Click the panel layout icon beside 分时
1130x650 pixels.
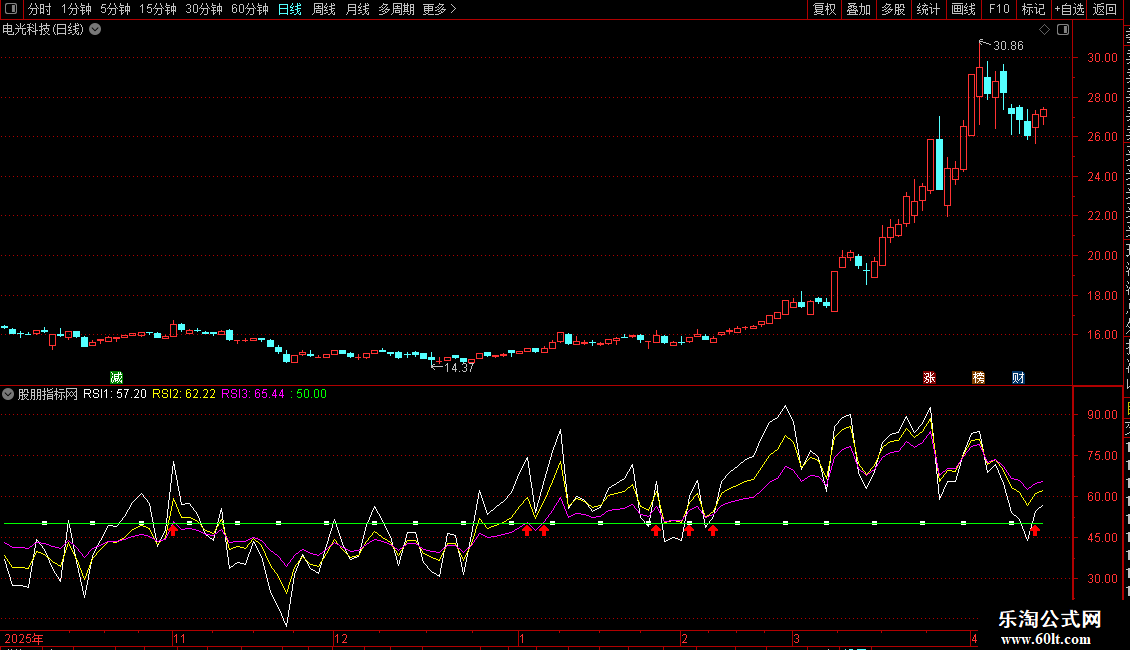[x=11, y=9]
